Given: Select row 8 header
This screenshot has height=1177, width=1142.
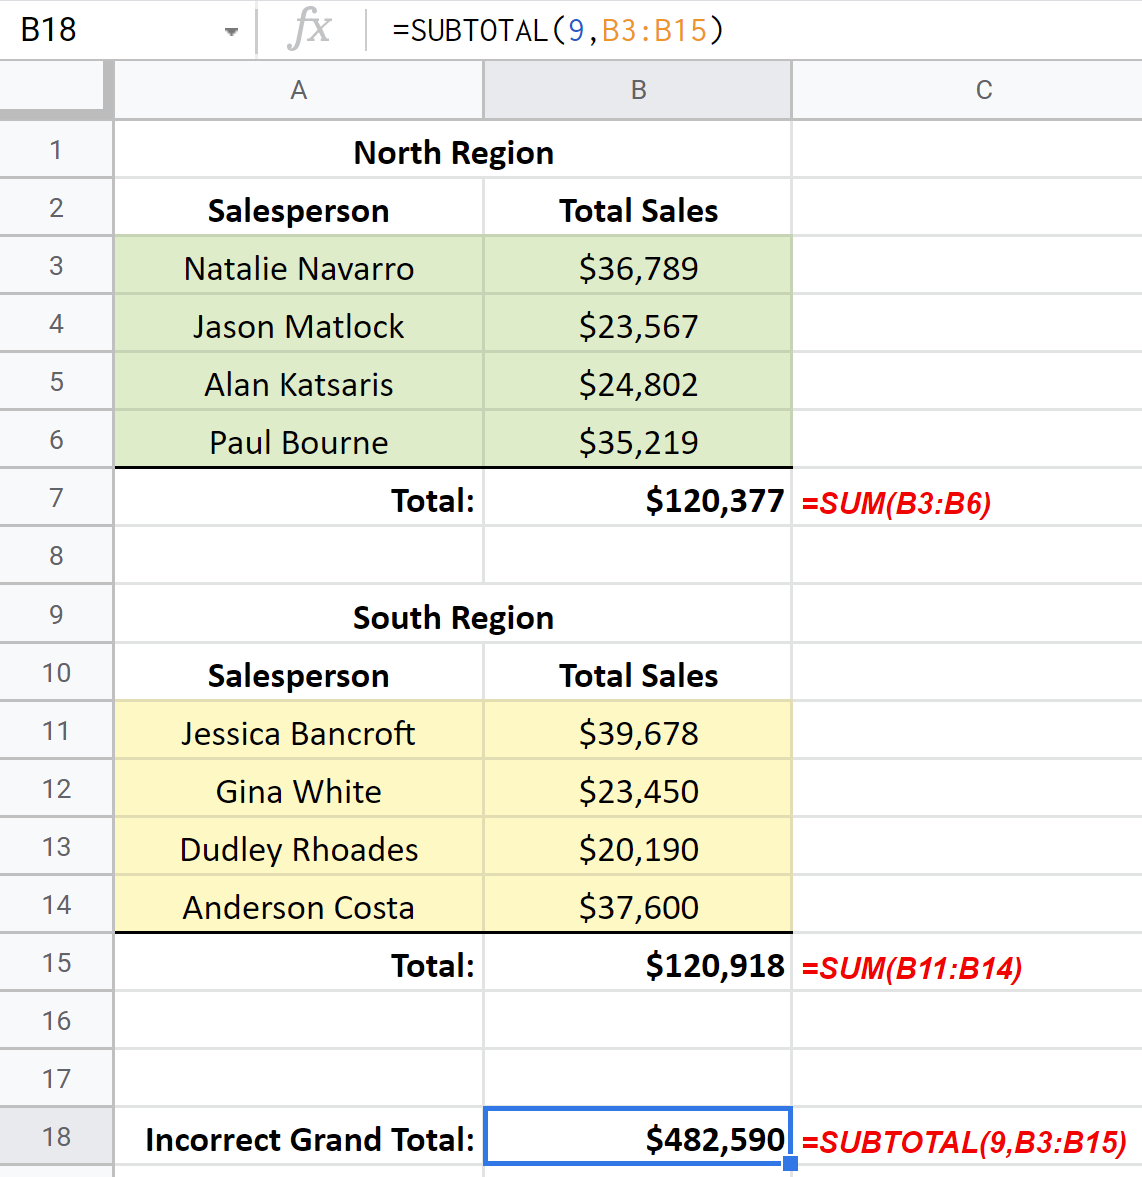Looking at the screenshot, I should [56, 555].
